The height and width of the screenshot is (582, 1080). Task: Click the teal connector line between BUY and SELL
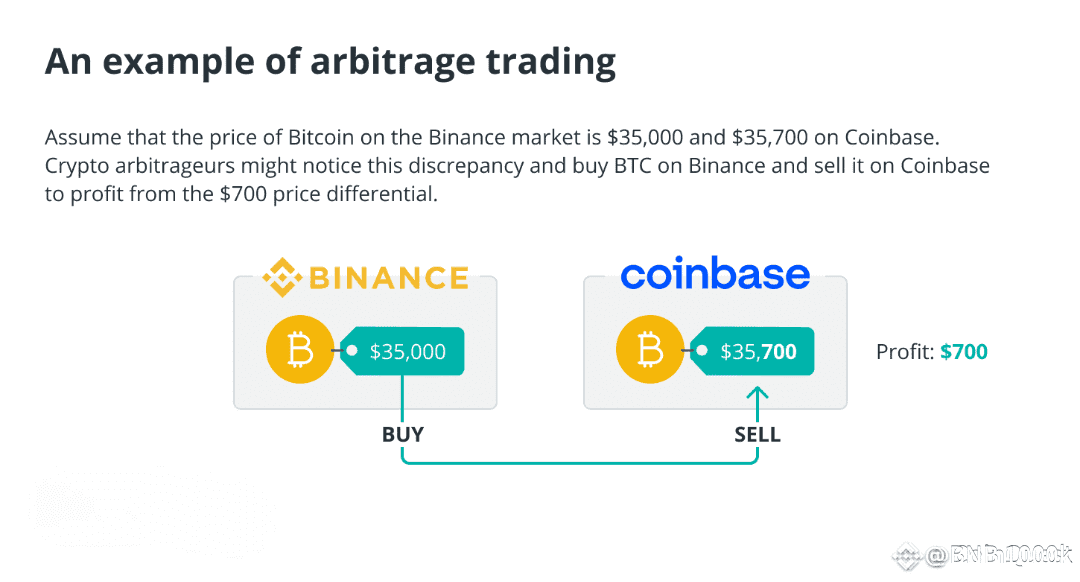(580, 463)
